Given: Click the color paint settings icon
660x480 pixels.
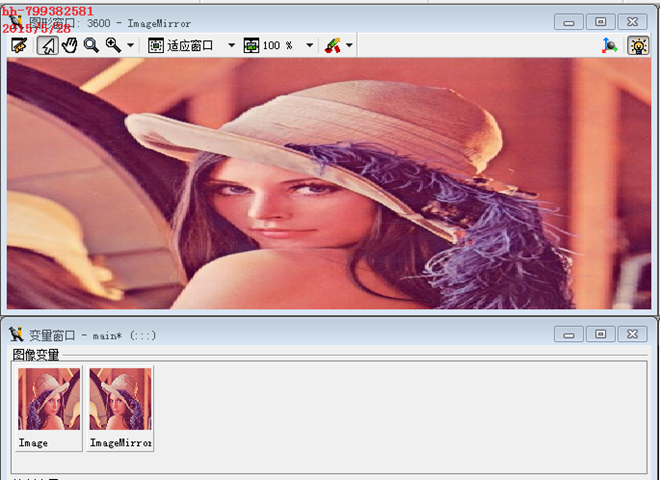Looking at the screenshot, I should [333, 45].
